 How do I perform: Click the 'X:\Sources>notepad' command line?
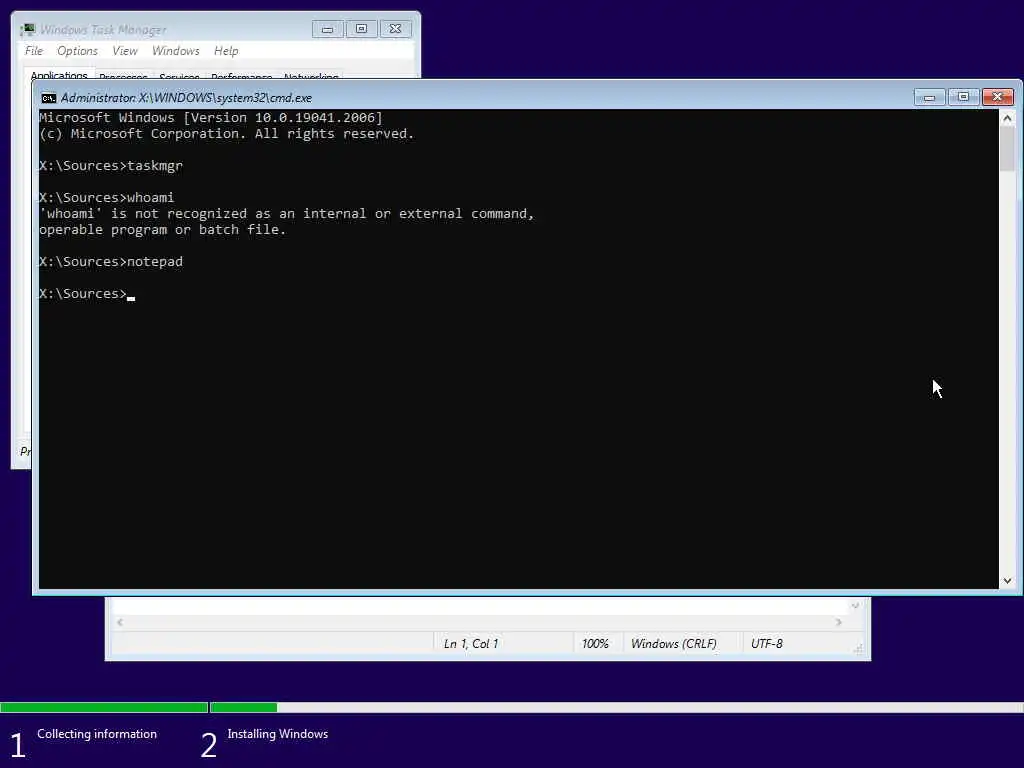pos(111,262)
